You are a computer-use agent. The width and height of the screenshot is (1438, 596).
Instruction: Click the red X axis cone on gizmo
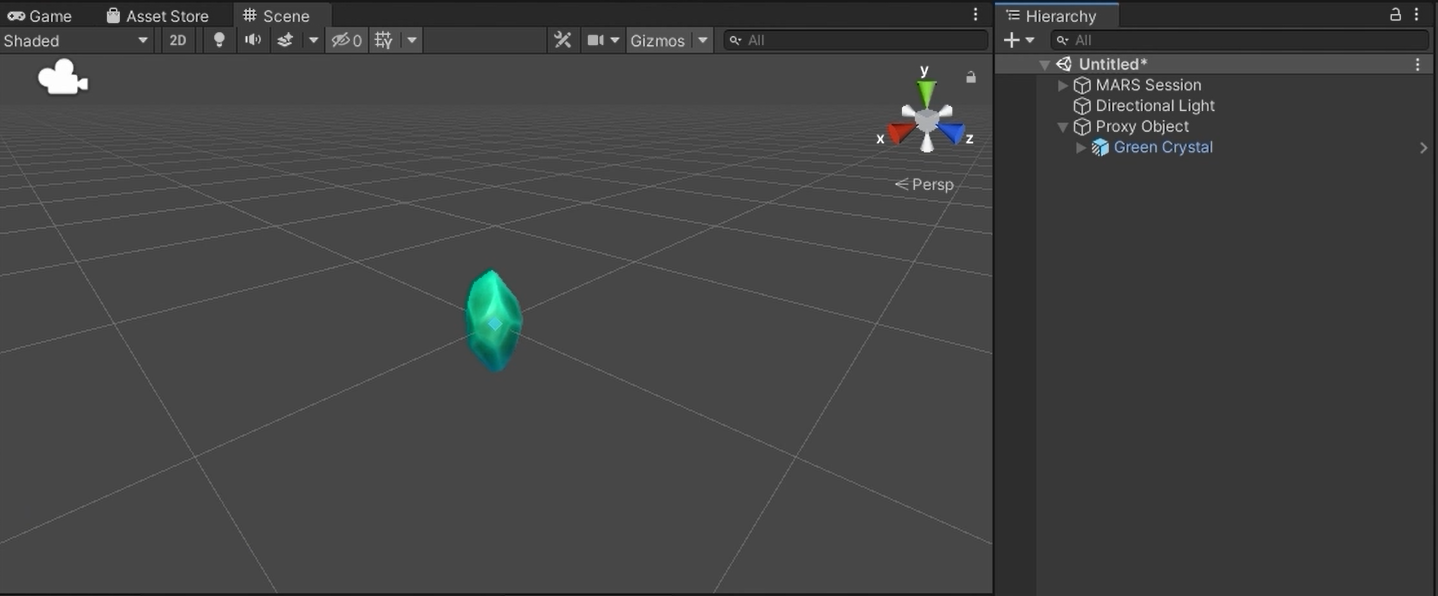901,132
